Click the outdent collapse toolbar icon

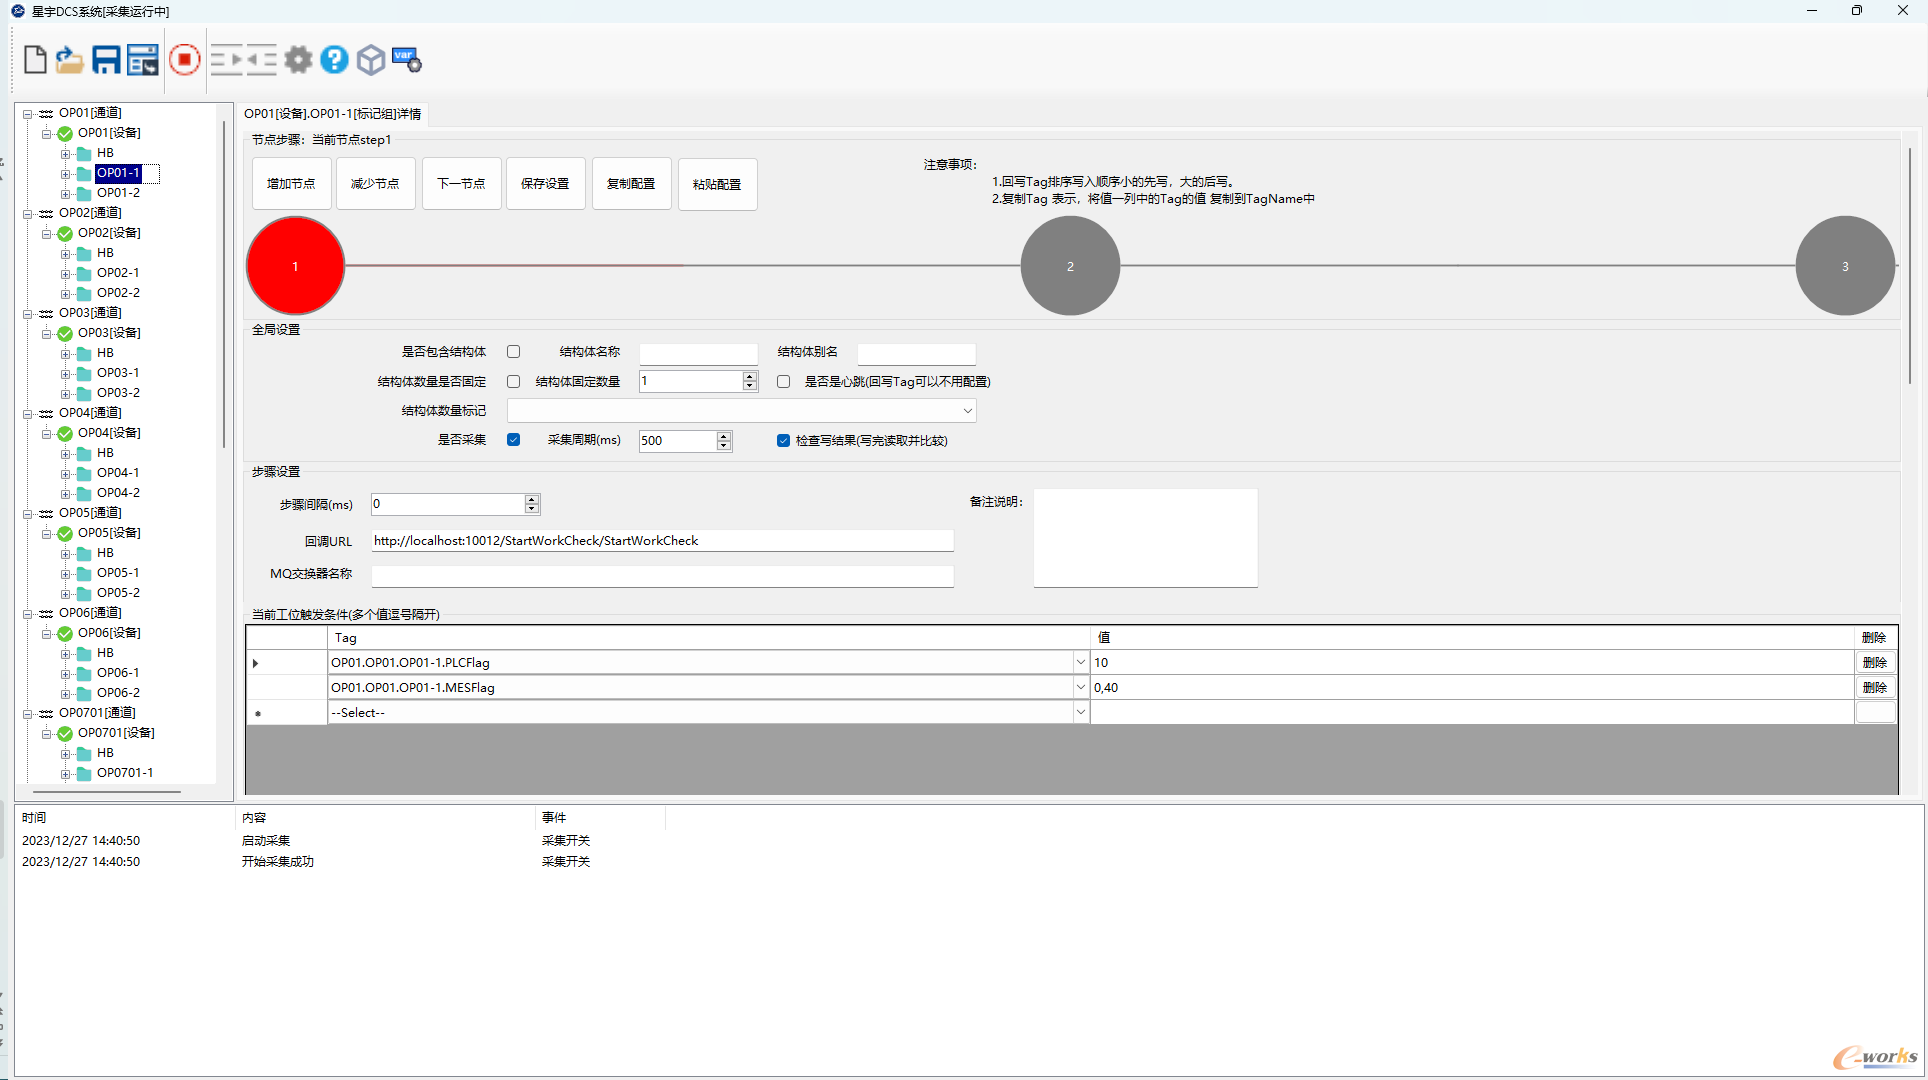tap(261, 60)
